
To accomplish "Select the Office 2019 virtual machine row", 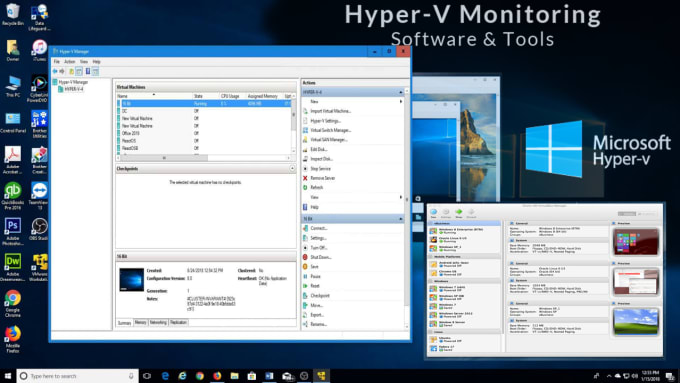I will coord(204,133).
